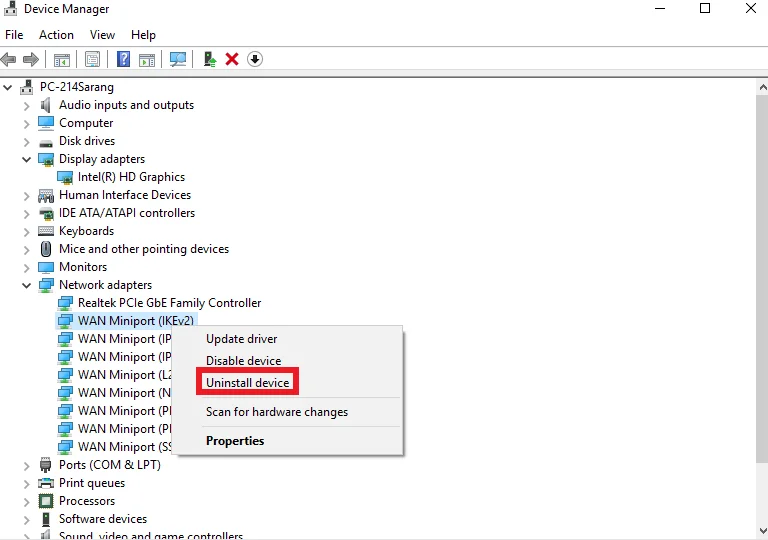Open the Action menu

(x=56, y=35)
